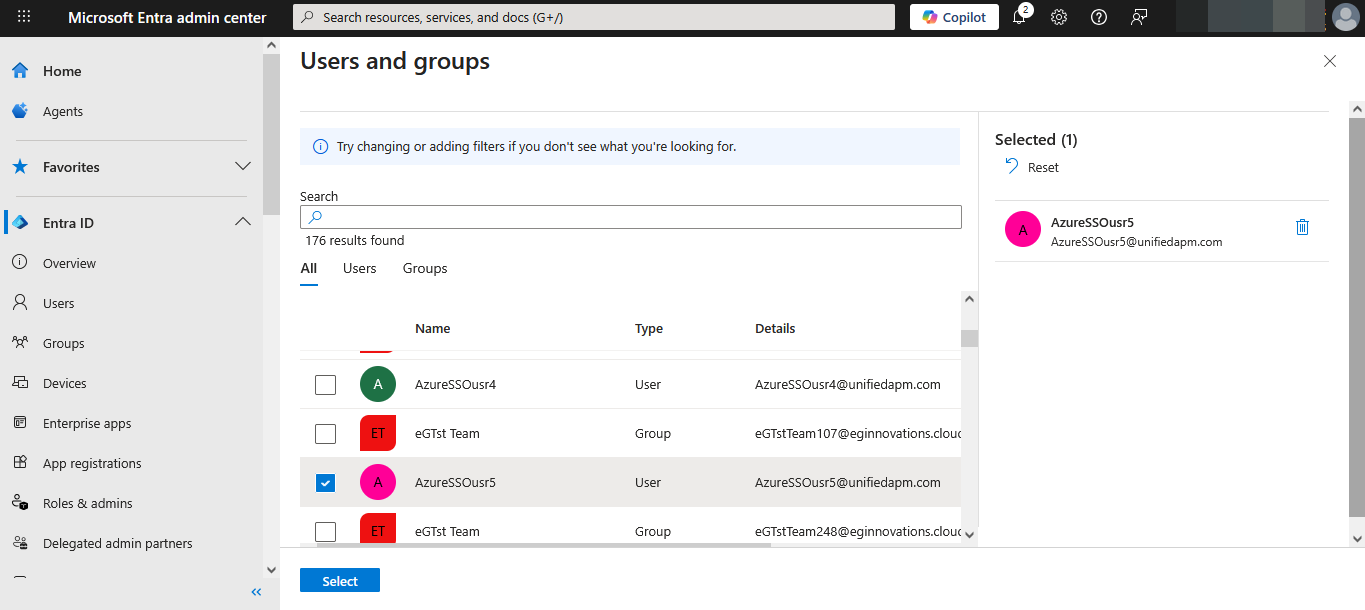Click the users and groups search field

point(640,217)
